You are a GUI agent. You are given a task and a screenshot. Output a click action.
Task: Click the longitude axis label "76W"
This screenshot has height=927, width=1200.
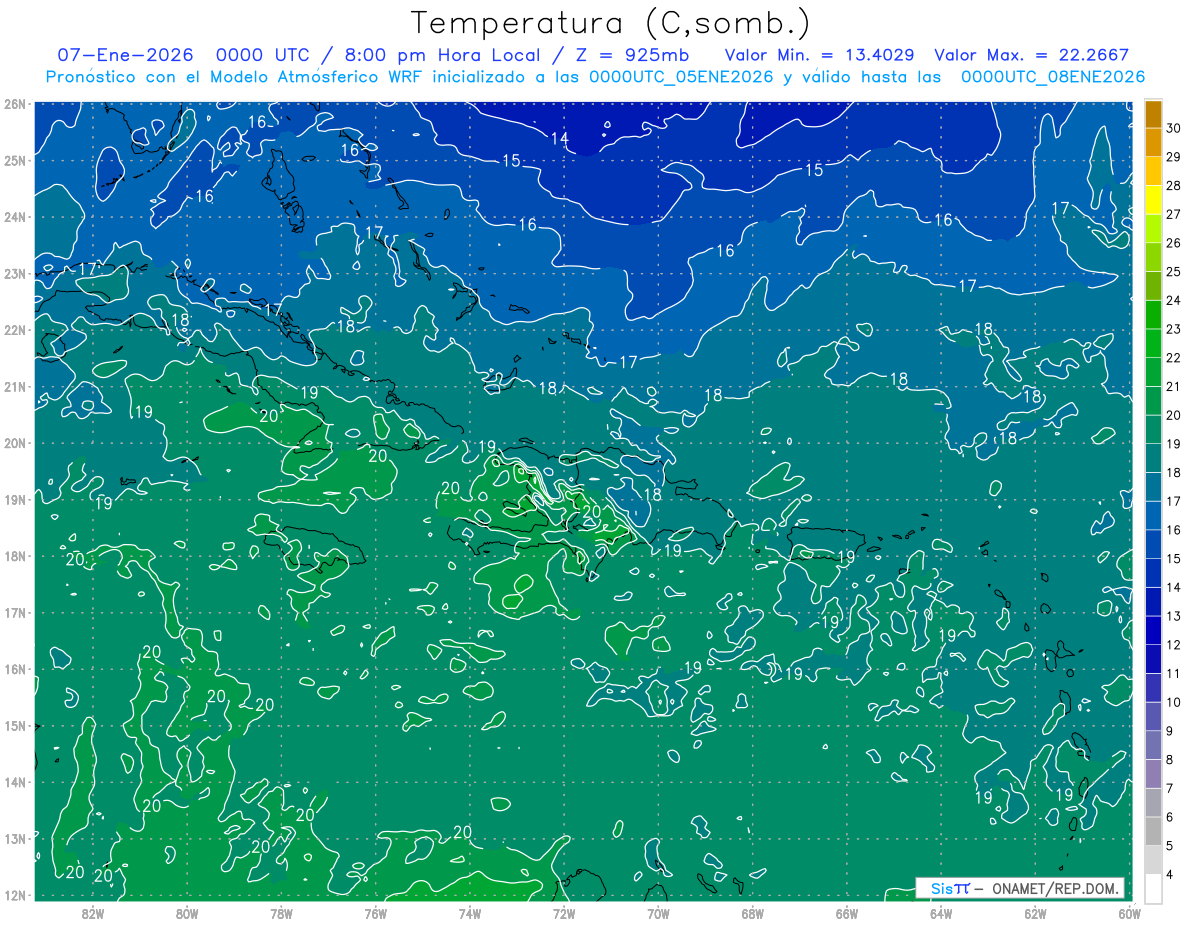pyautogui.click(x=375, y=913)
